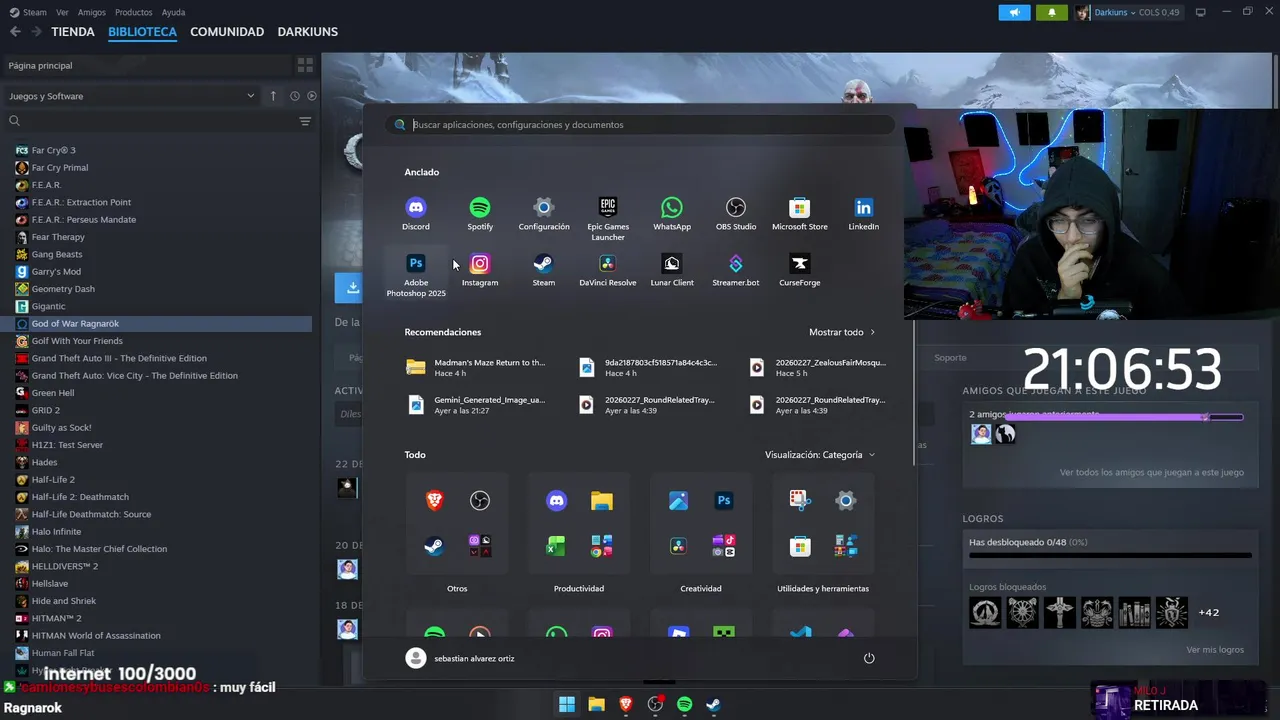Open Streamer.bot app
This screenshot has width=1280, height=720.
736,270
